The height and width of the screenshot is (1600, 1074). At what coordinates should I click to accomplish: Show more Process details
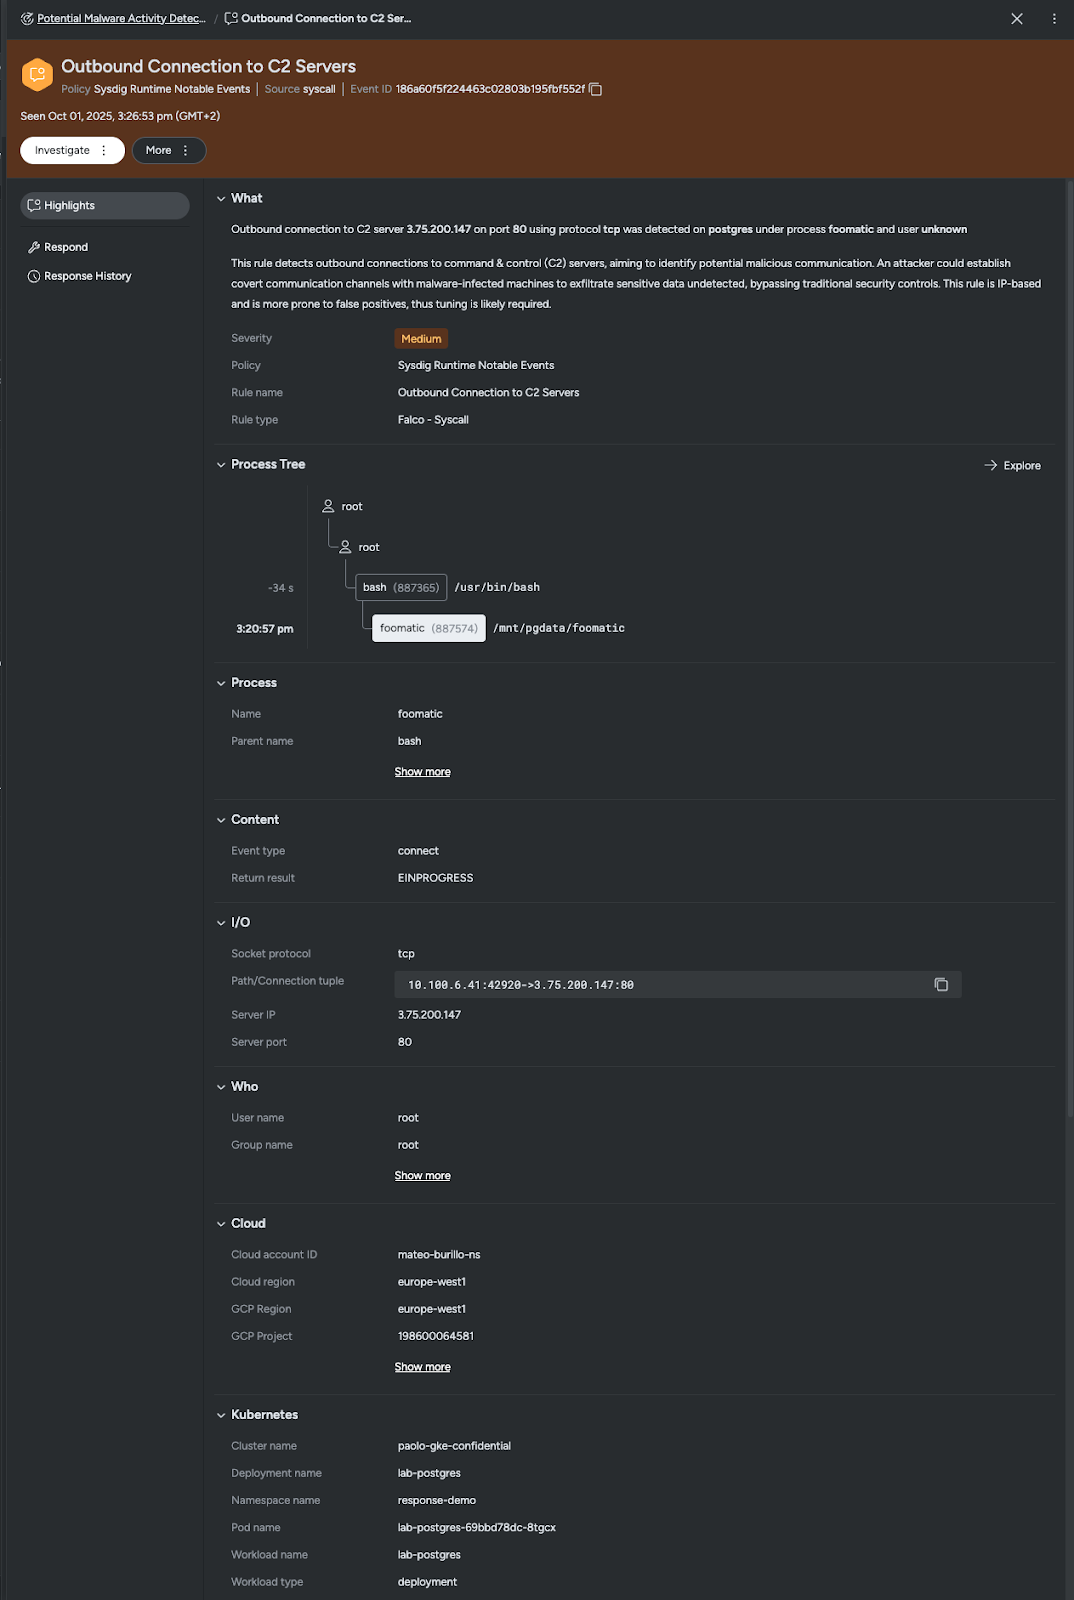pyautogui.click(x=422, y=772)
